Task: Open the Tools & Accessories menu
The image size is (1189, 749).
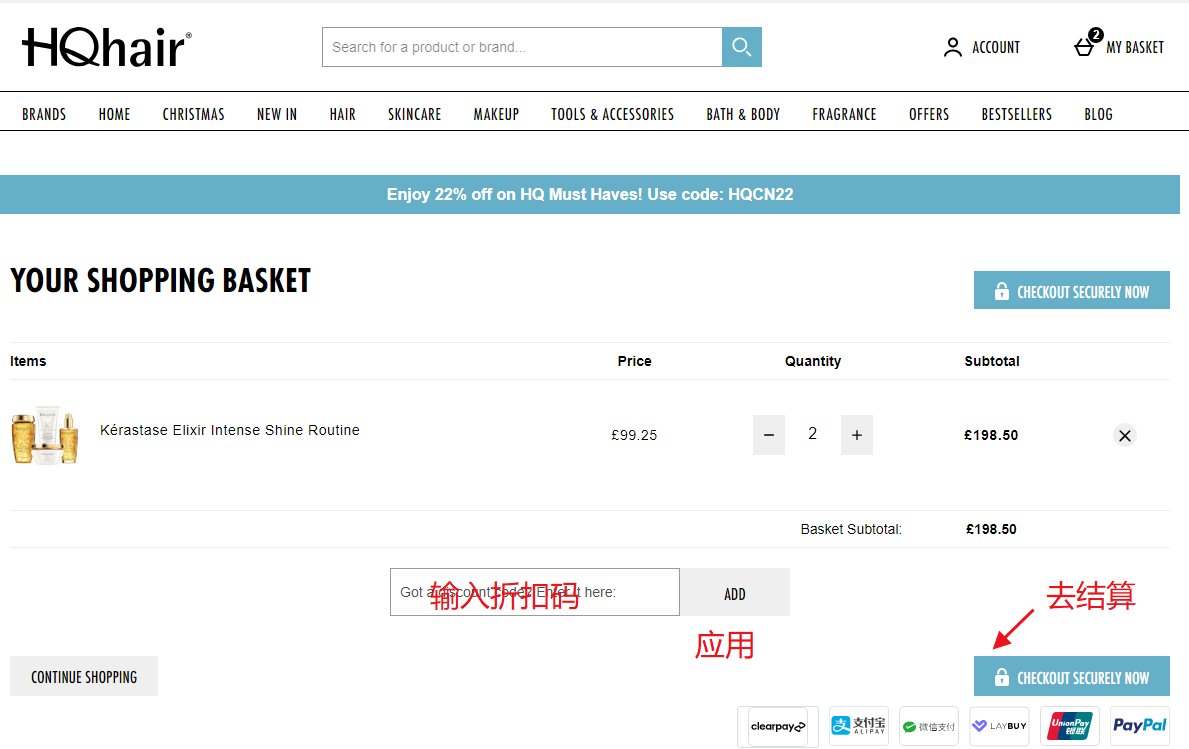Action: point(613,114)
